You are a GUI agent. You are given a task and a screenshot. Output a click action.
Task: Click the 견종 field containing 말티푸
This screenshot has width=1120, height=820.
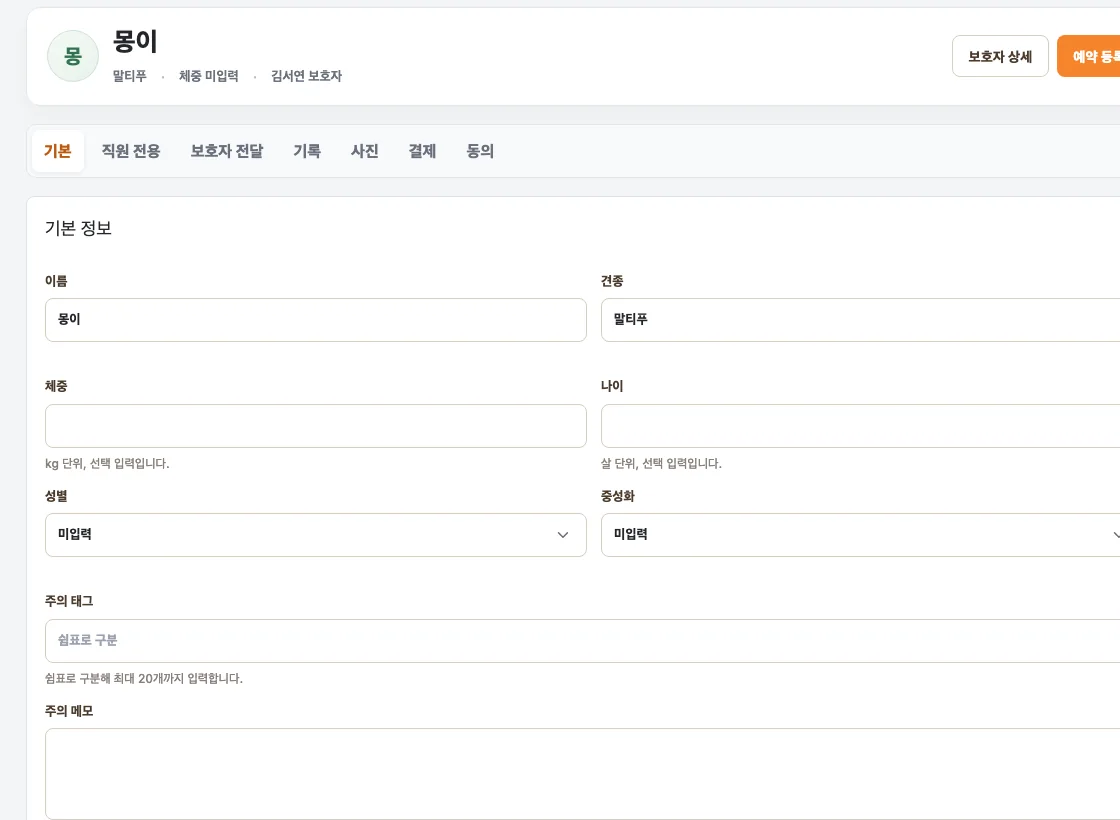click(x=860, y=320)
